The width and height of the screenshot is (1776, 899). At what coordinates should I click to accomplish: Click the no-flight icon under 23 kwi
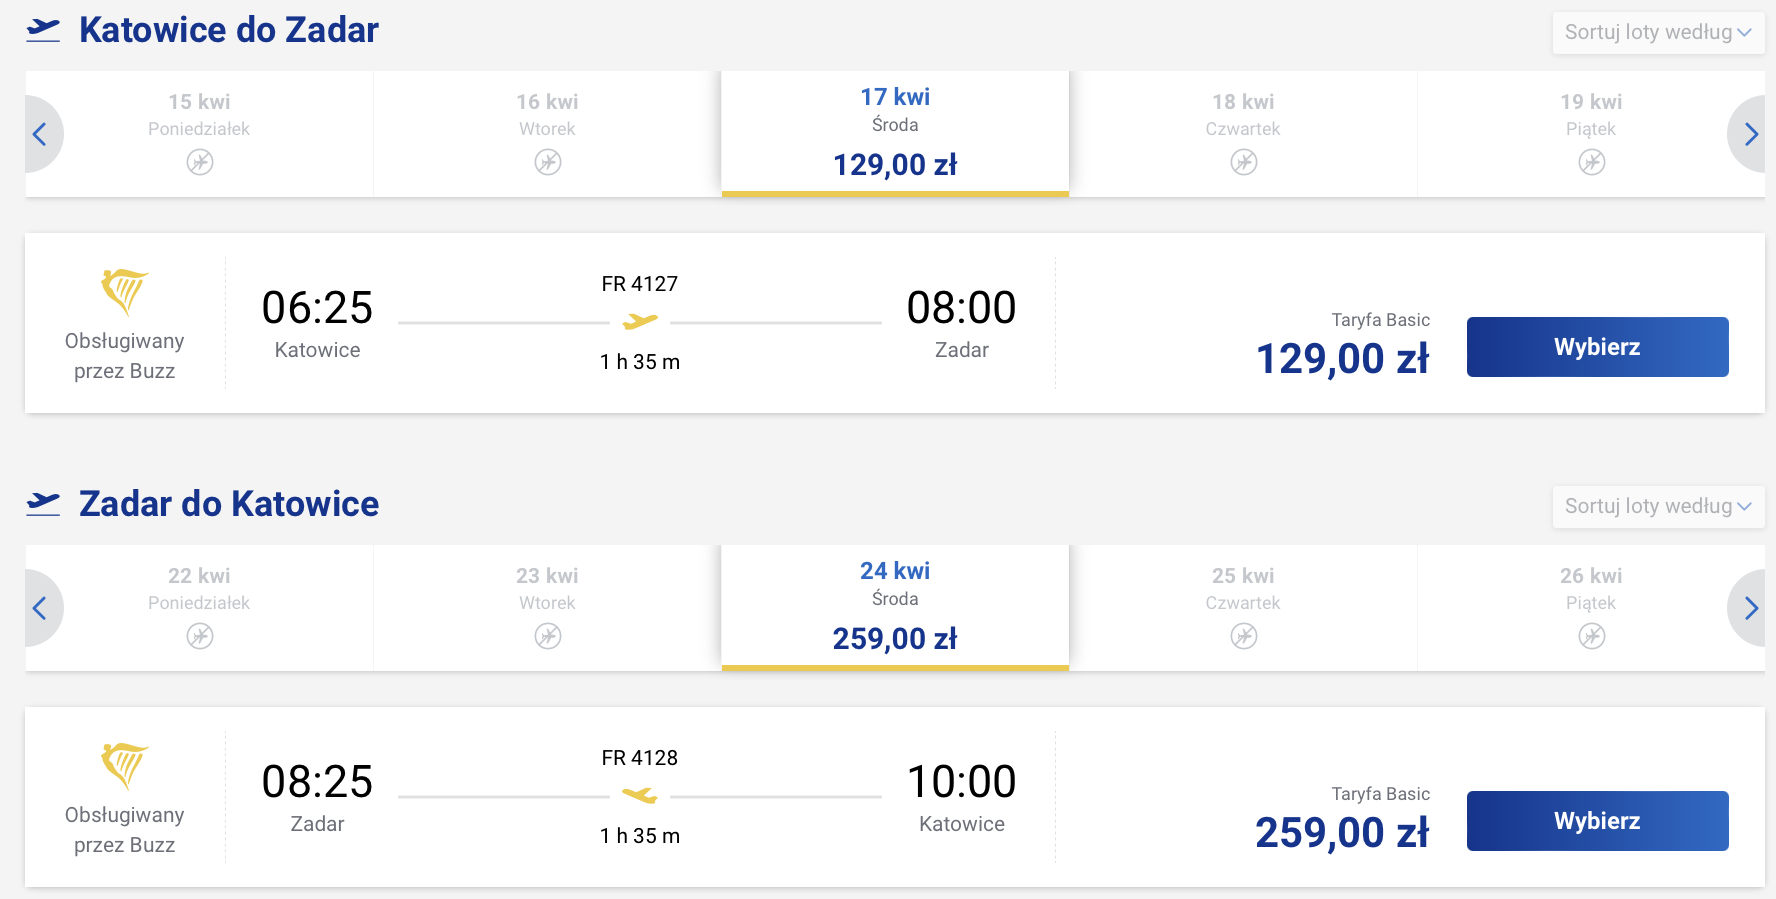coord(547,636)
